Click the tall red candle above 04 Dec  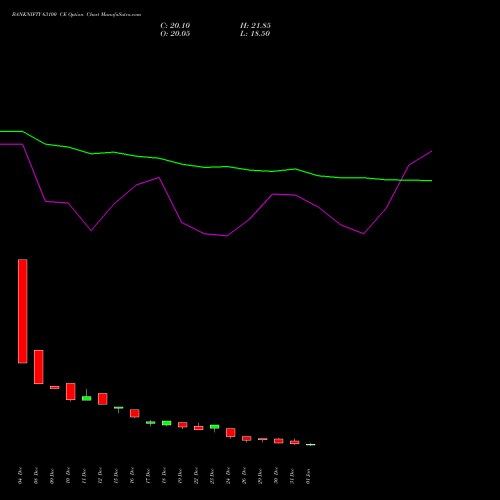(x=23, y=311)
